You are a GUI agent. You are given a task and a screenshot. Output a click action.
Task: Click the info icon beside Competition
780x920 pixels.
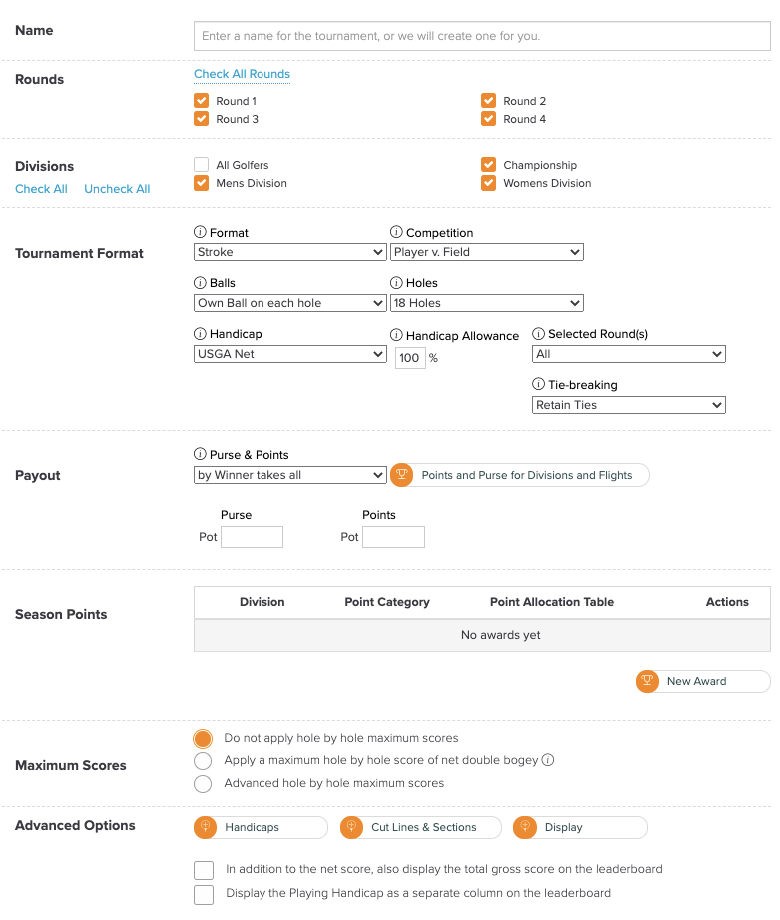tap(398, 232)
